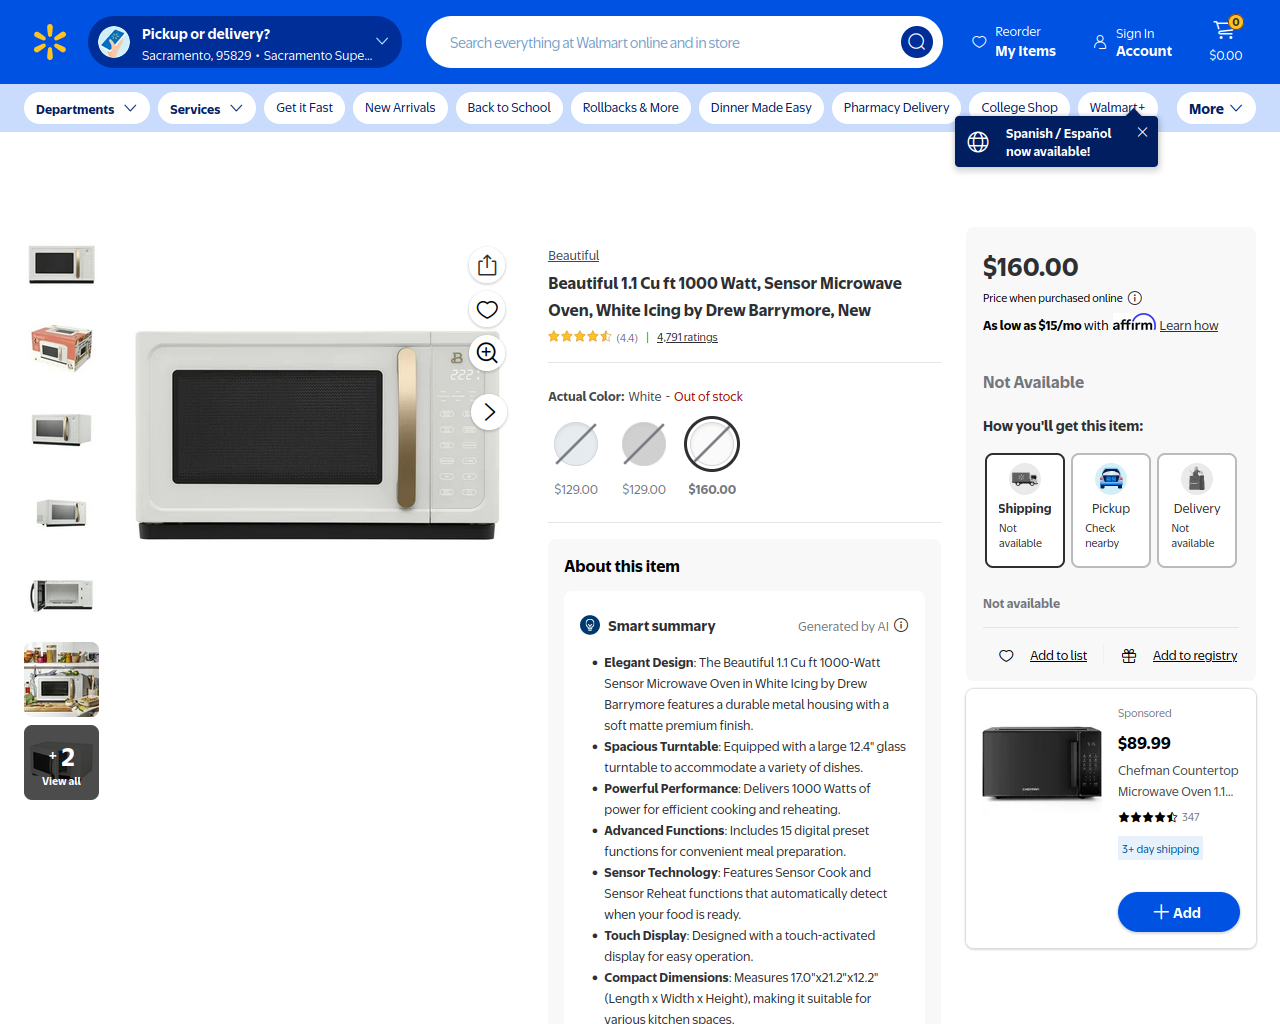Click Add to list
The height and width of the screenshot is (1024, 1280).
click(x=1058, y=656)
